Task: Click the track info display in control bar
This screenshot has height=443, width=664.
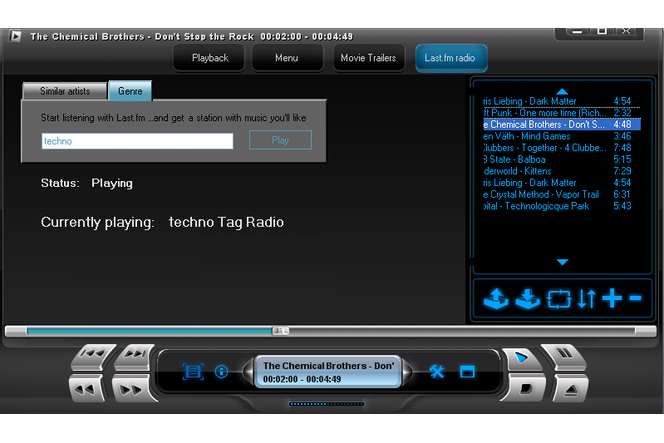Action: pyautogui.click(x=328, y=372)
